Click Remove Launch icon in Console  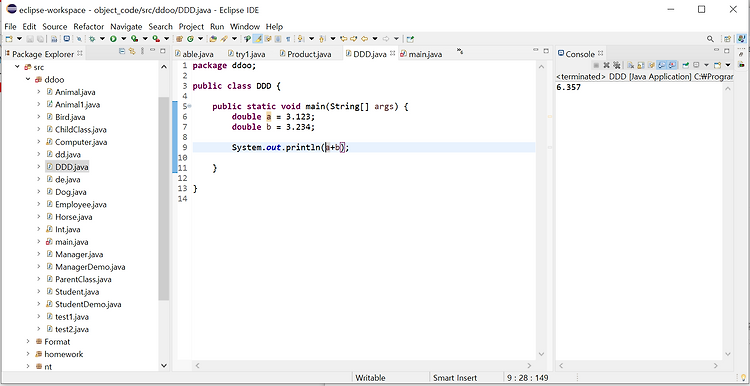tap(607, 65)
